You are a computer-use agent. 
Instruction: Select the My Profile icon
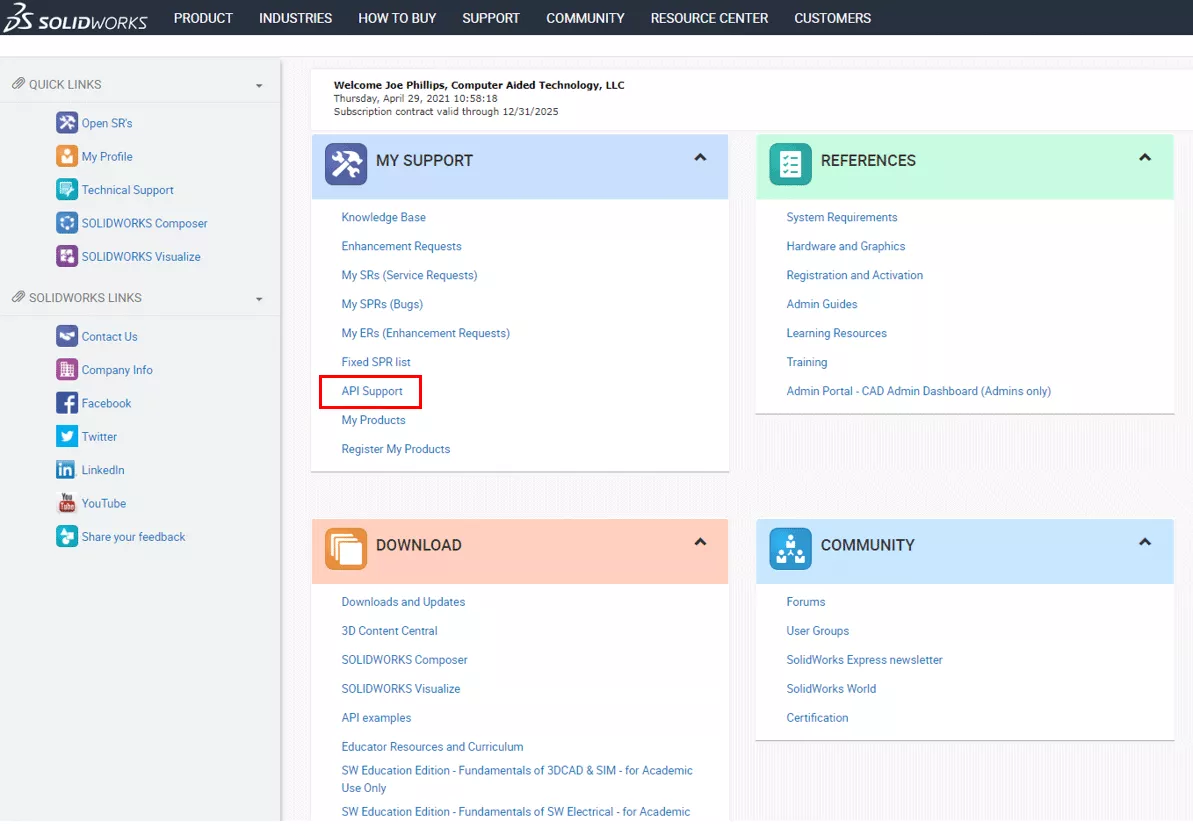tap(66, 156)
